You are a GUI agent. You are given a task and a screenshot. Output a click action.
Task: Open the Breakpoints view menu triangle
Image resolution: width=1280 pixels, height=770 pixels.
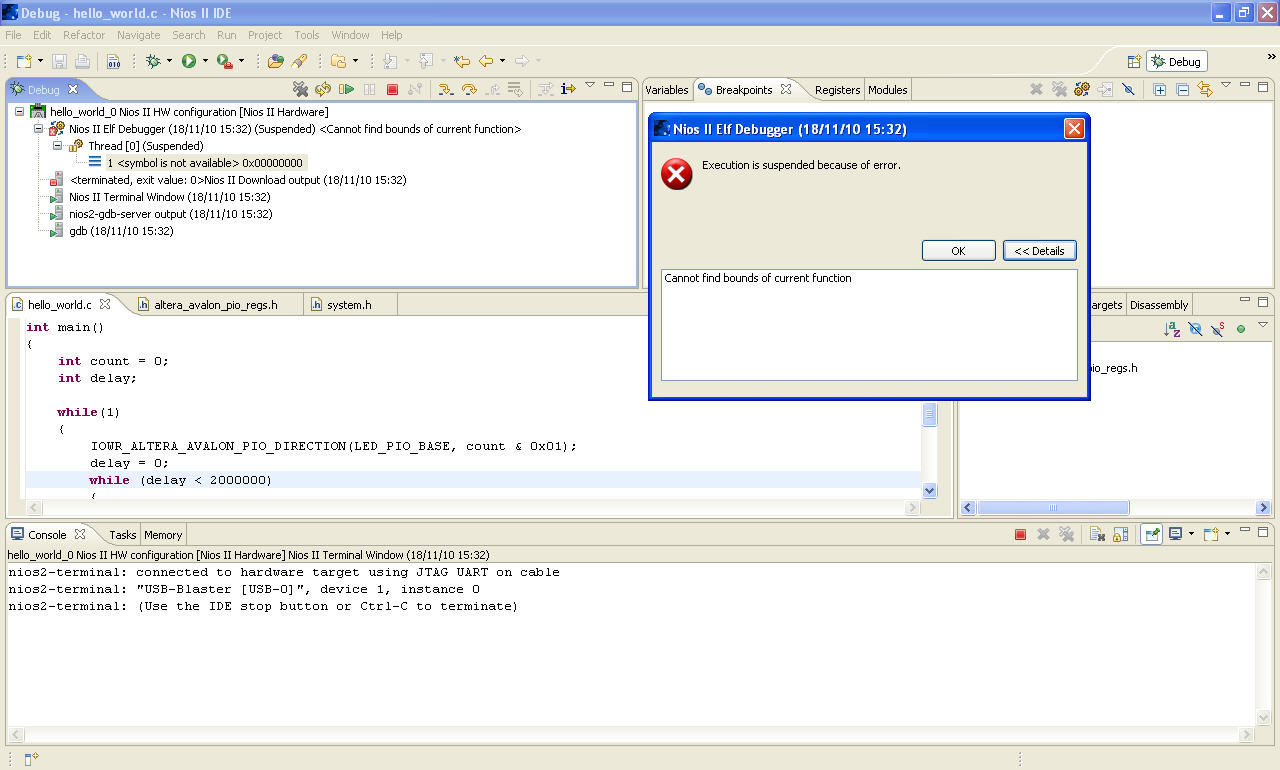pos(1226,85)
